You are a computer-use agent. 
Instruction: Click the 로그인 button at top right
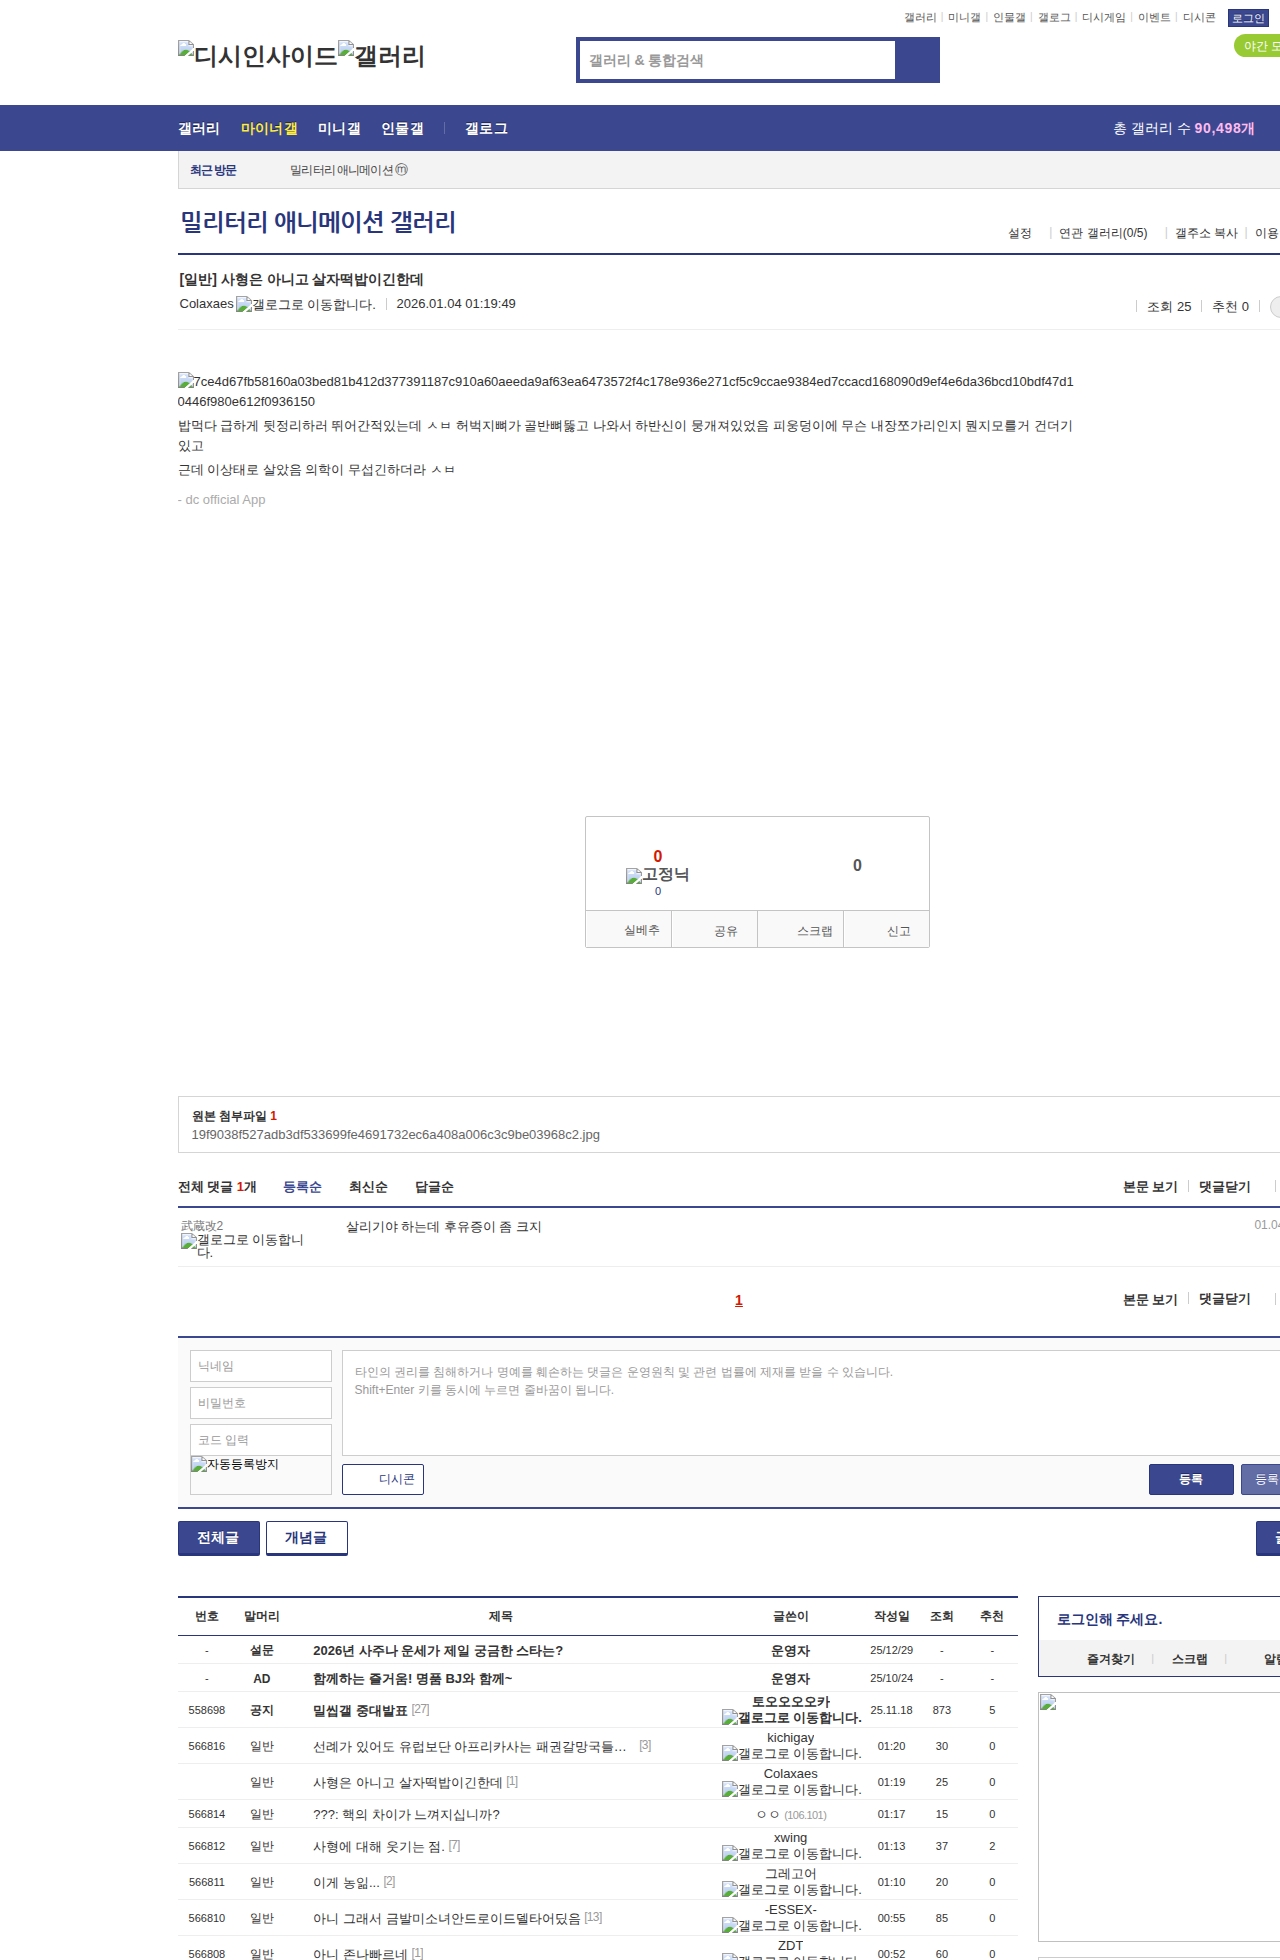(x=1248, y=18)
